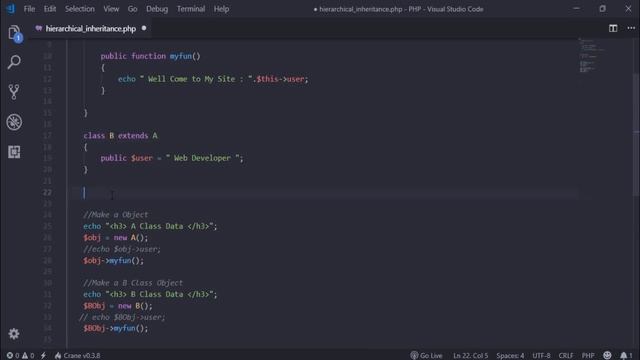Click the notifications bell icon

pos(626,356)
